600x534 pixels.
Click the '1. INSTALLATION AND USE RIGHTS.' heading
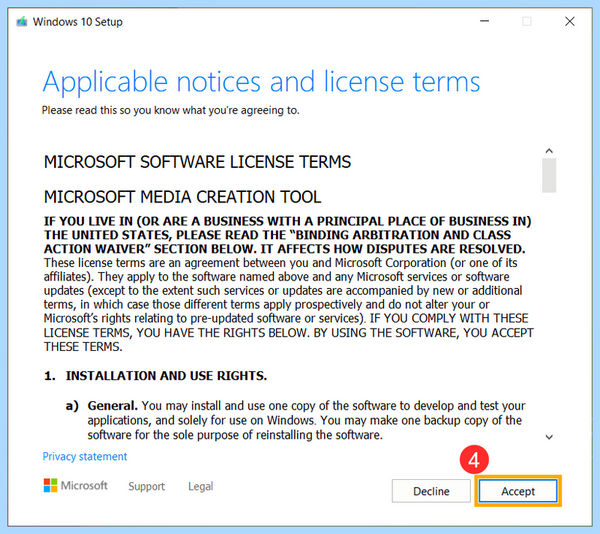[x=155, y=376]
